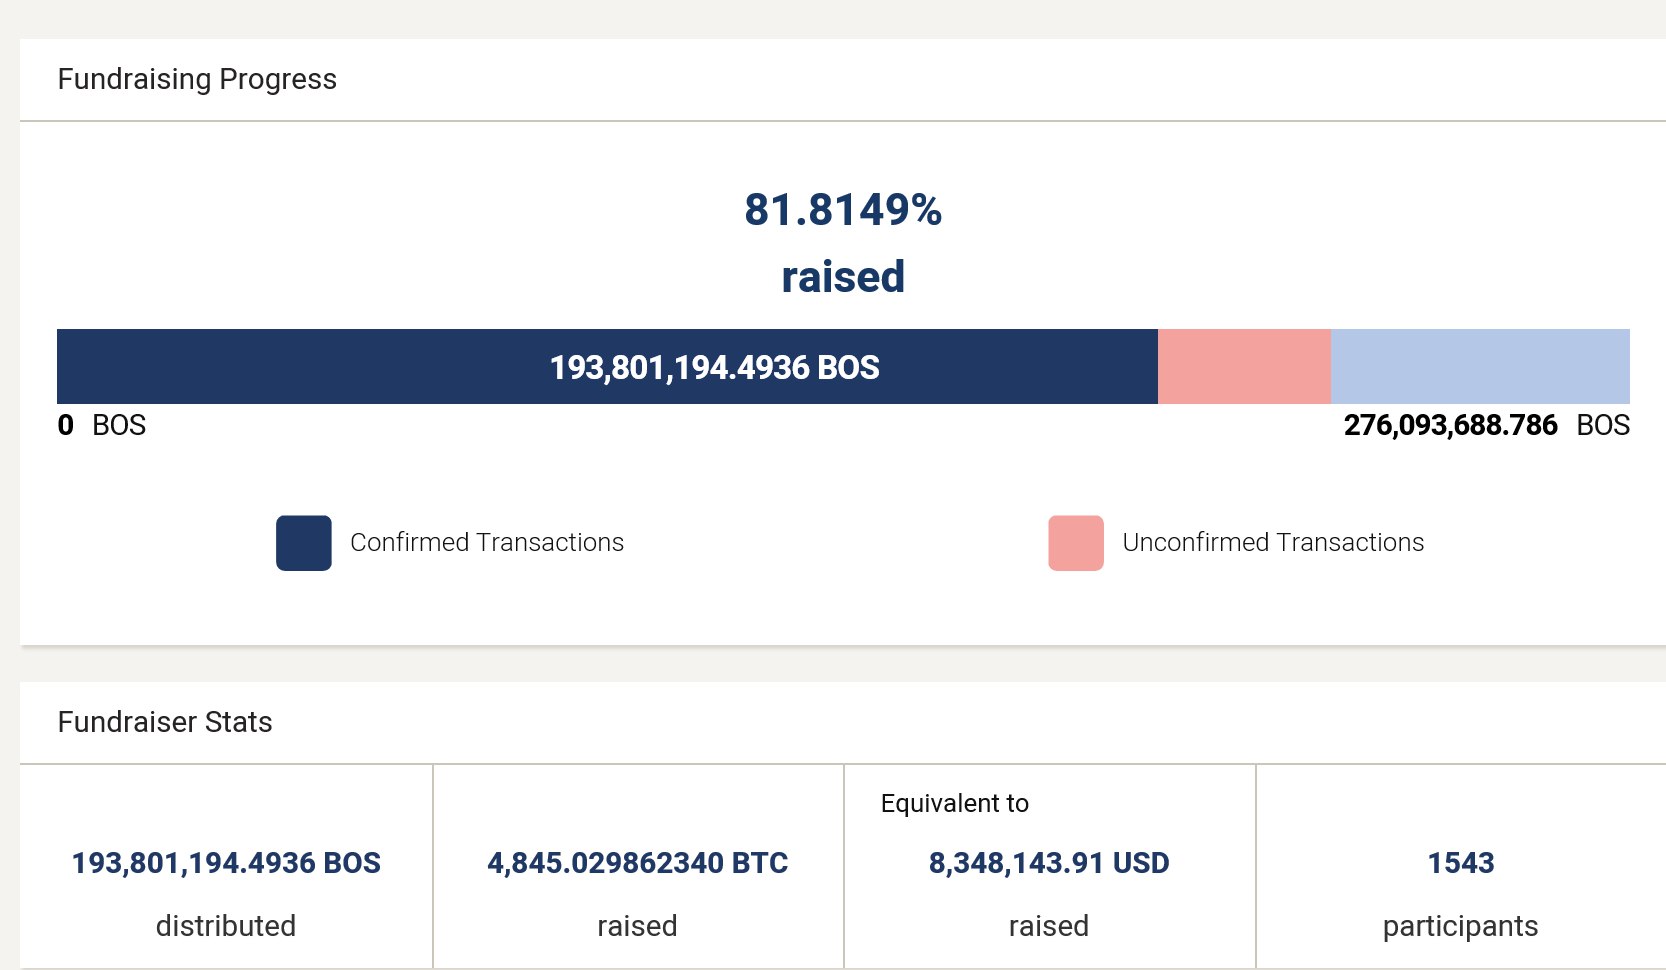Click the light blue remaining progress segment
Image resolution: width=1666 pixels, height=970 pixels.
pyautogui.click(x=1480, y=367)
